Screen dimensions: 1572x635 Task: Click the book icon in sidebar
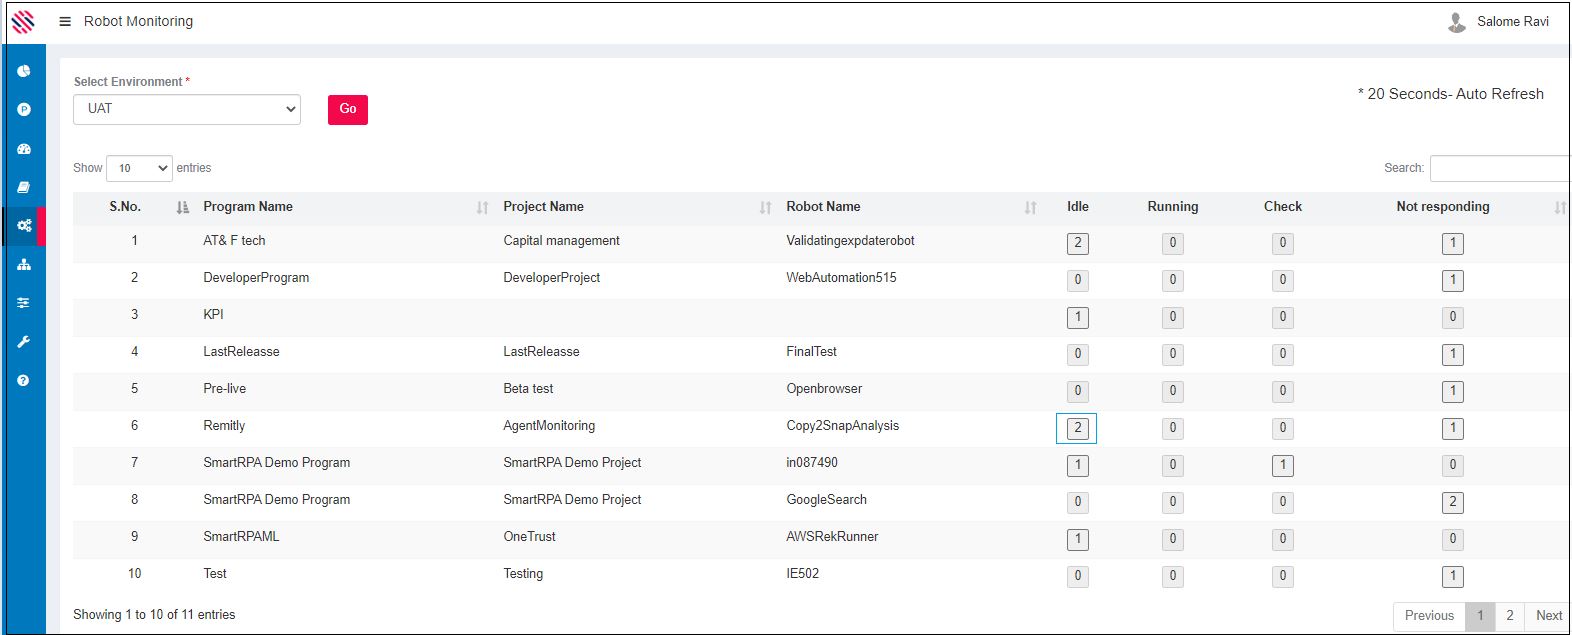(24, 187)
